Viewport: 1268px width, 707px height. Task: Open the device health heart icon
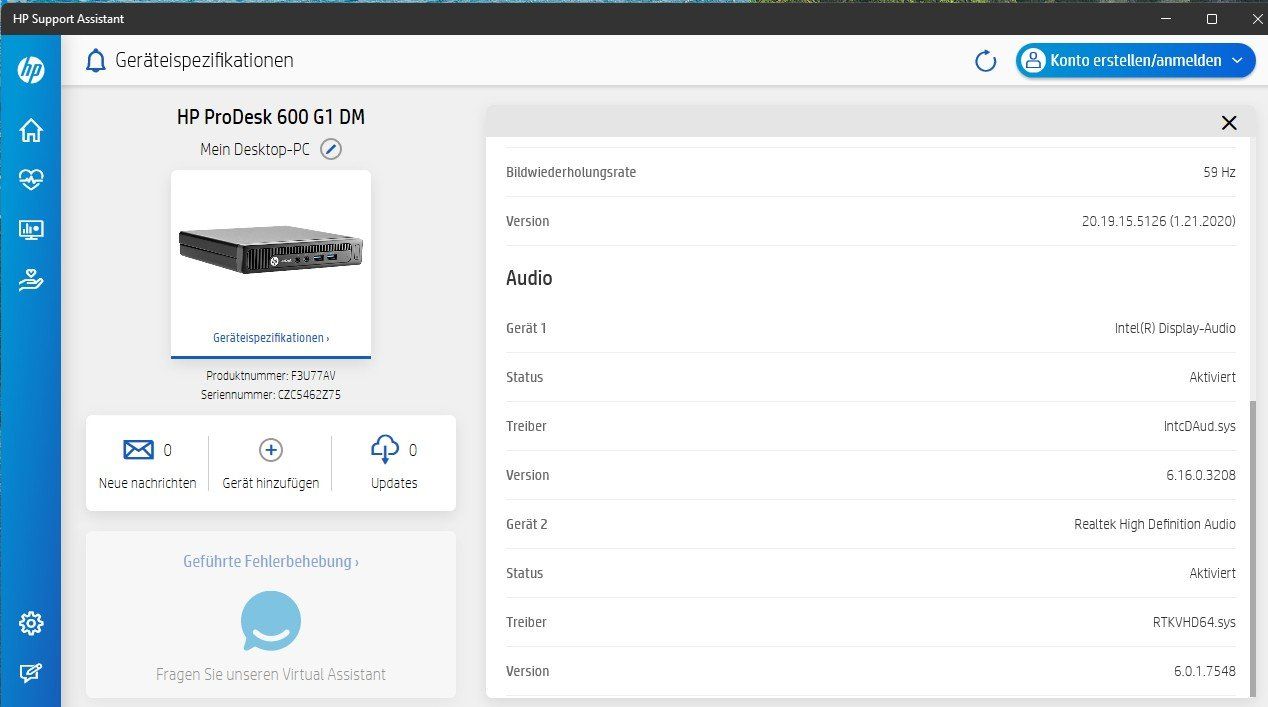(x=31, y=180)
